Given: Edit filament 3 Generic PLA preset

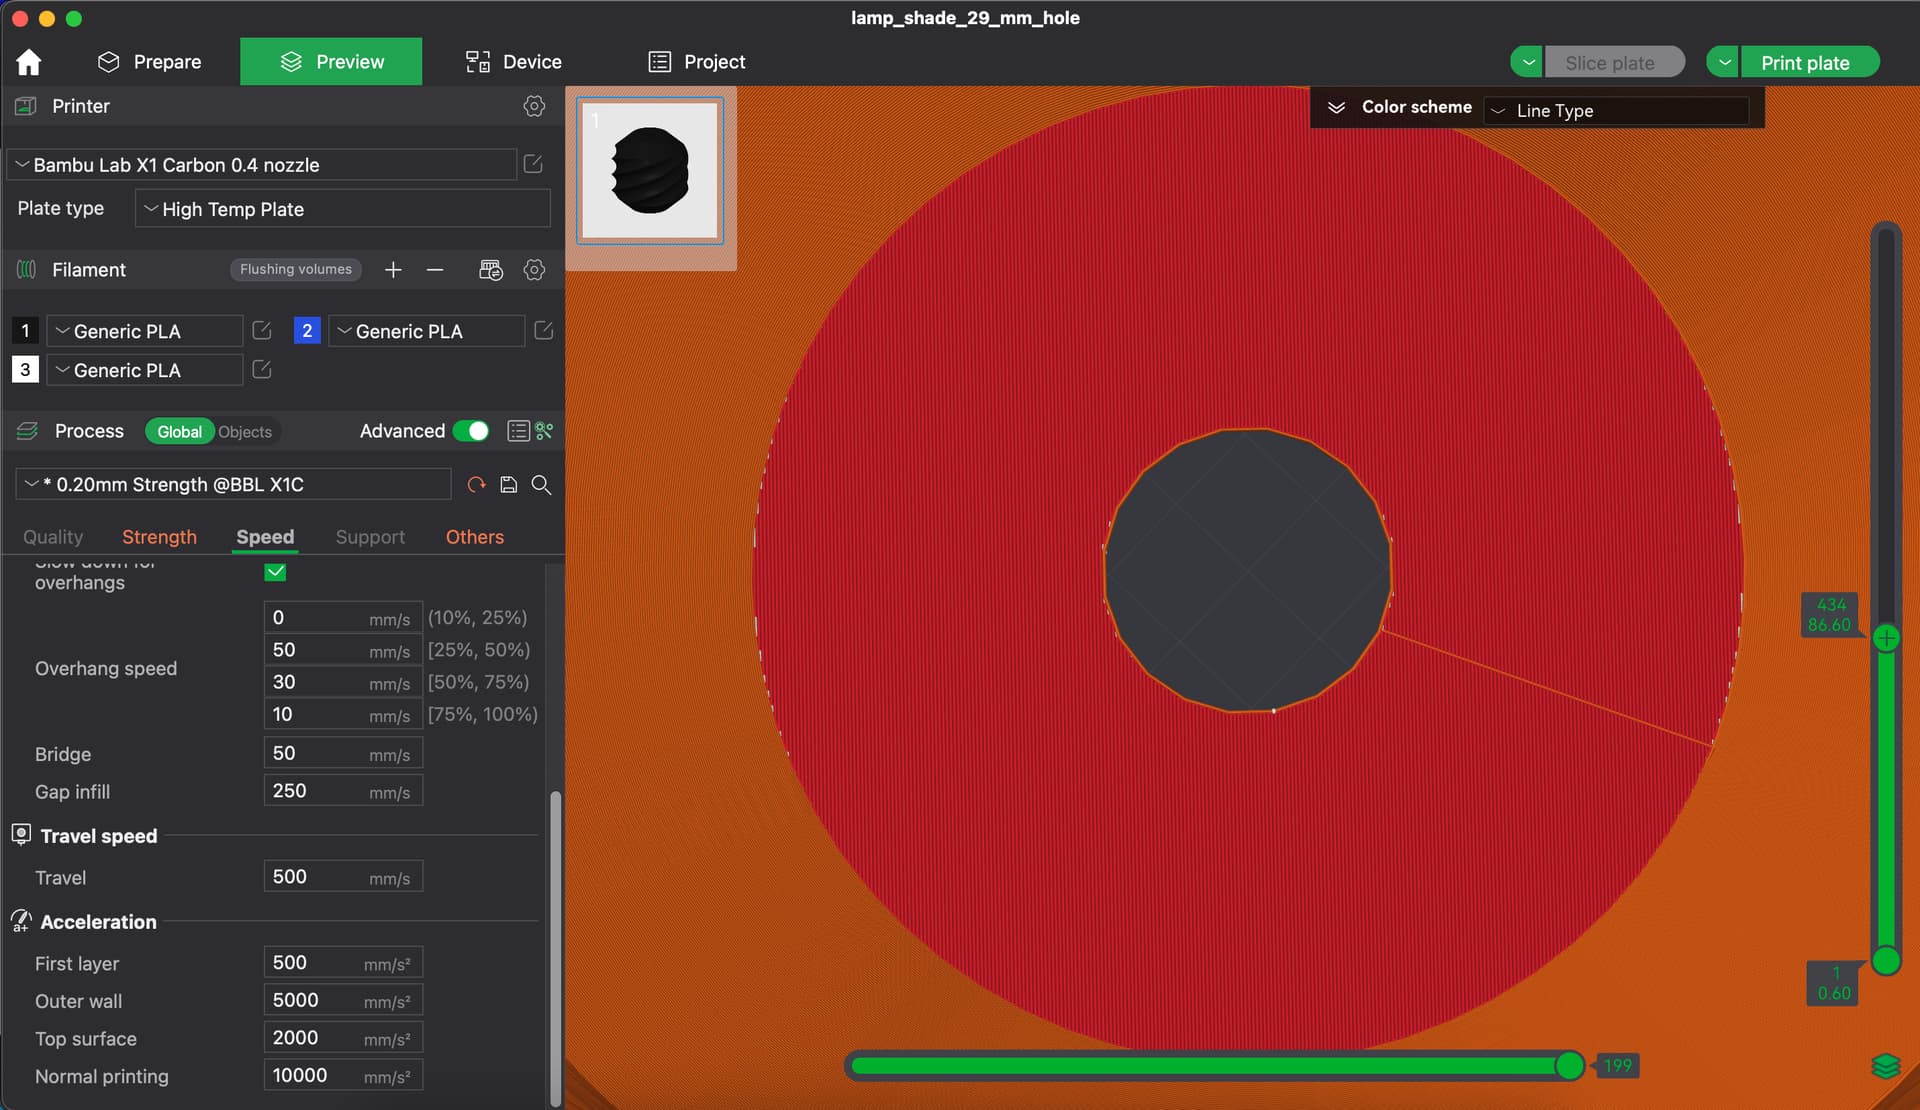Looking at the screenshot, I should point(262,369).
